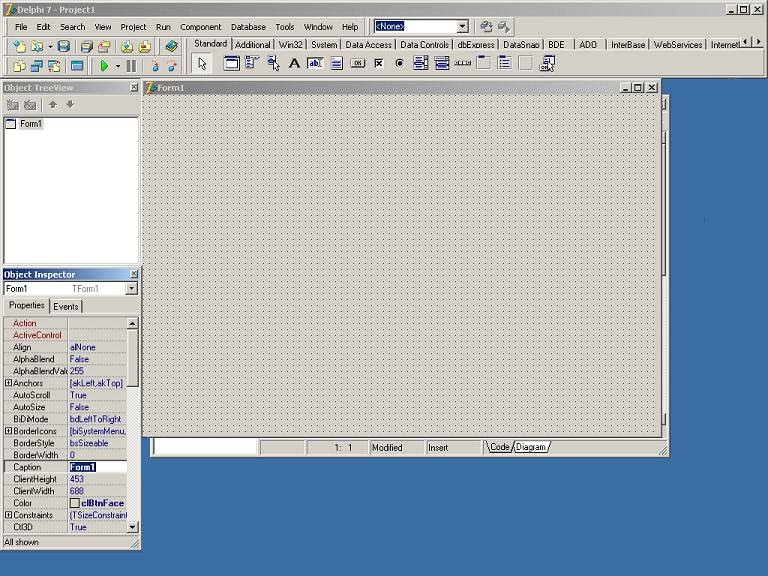Image resolution: width=768 pixels, height=576 pixels.
Task: Click the Save icon in toolbar
Action: tap(64, 47)
